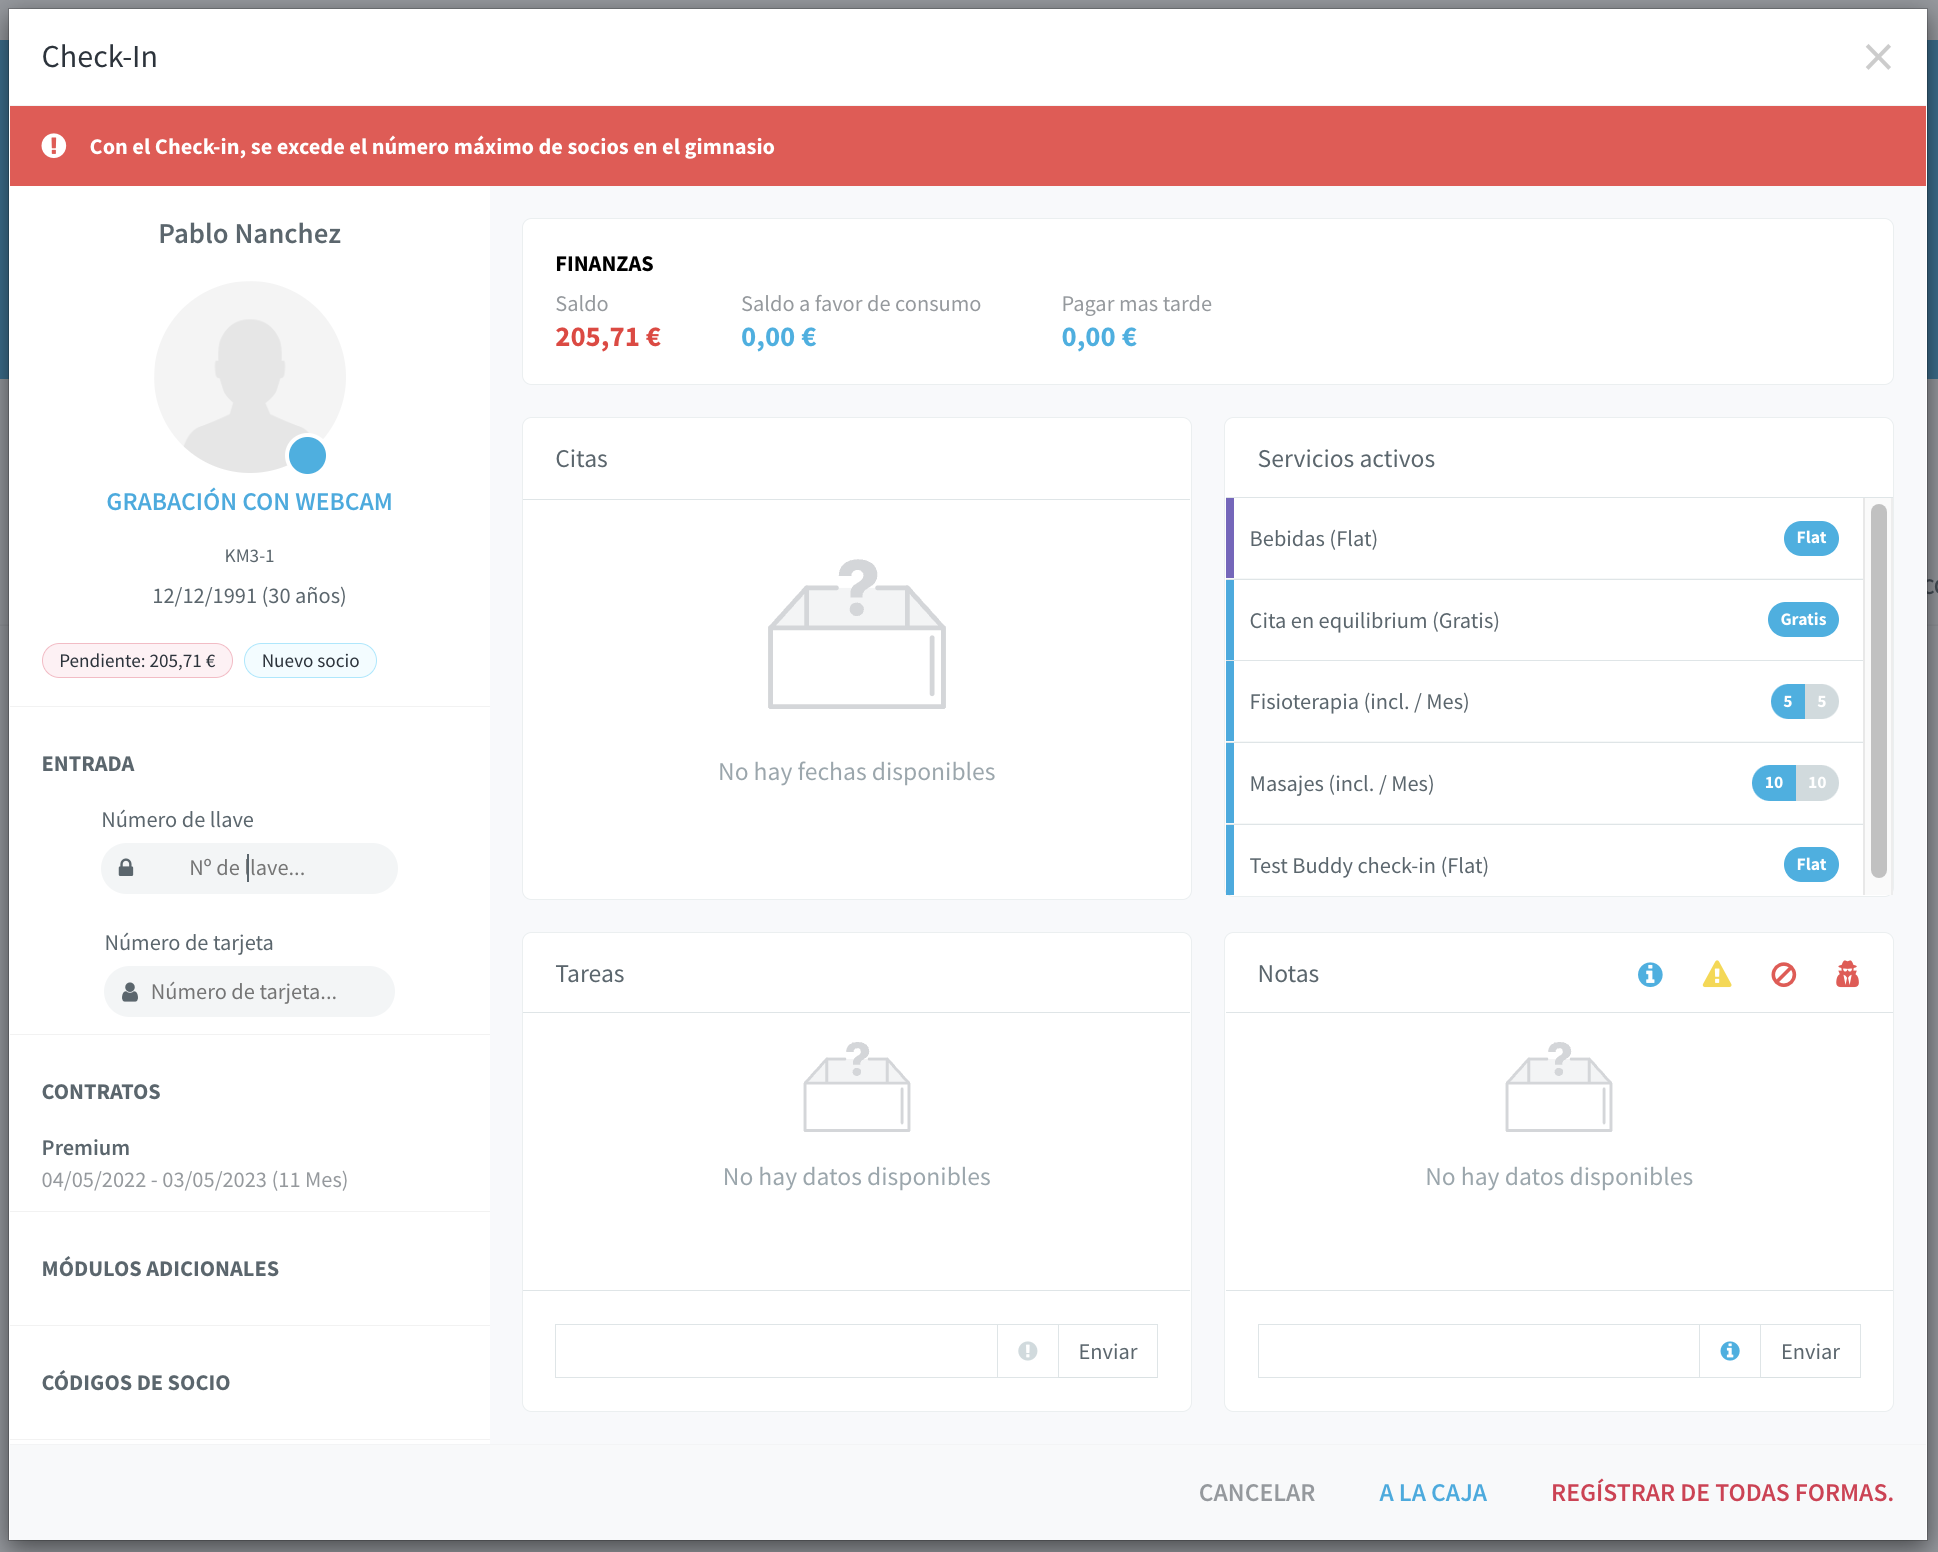Click the red spy note icon
The width and height of the screenshot is (1938, 1552).
[1847, 974]
